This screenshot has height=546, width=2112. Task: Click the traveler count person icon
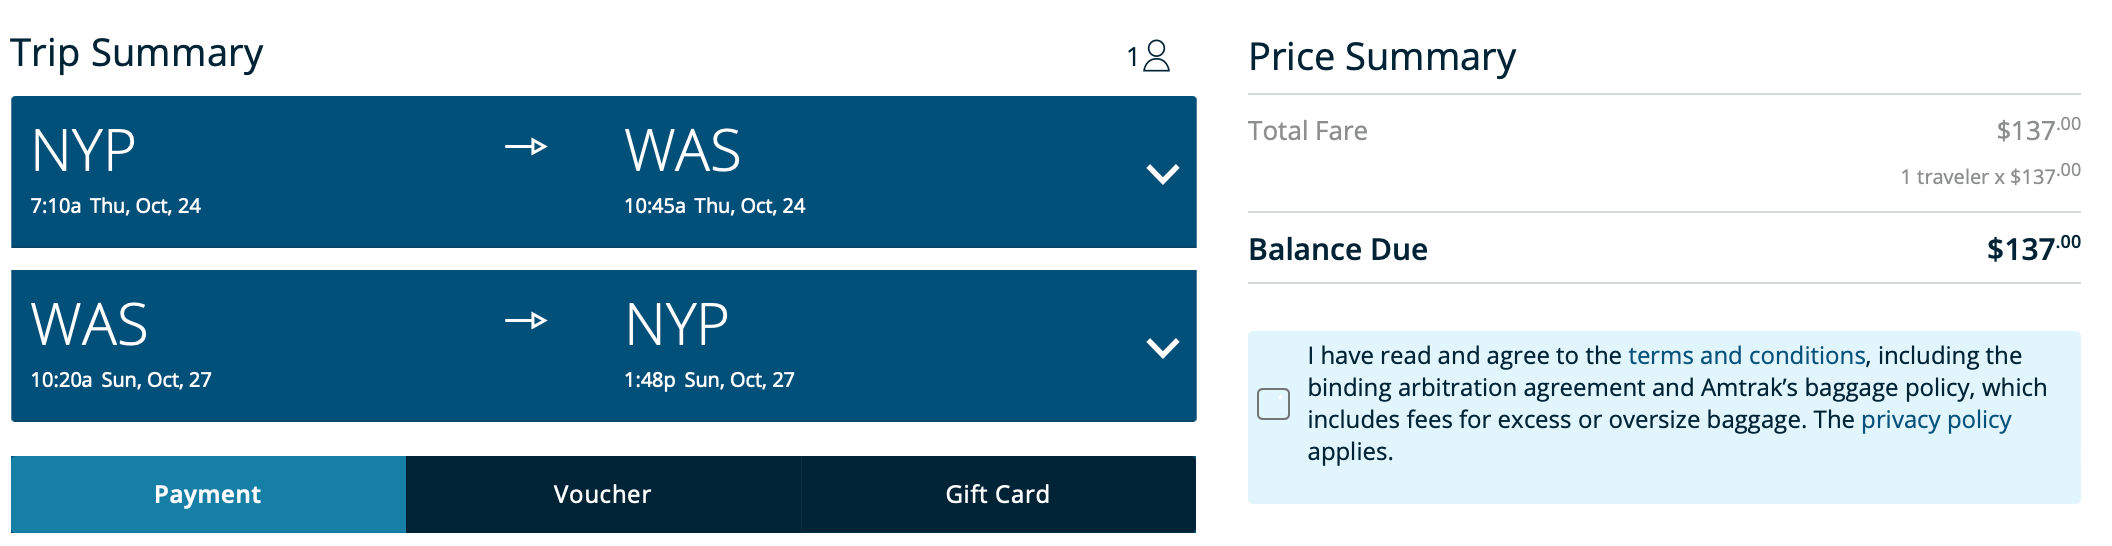(x=1156, y=56)
